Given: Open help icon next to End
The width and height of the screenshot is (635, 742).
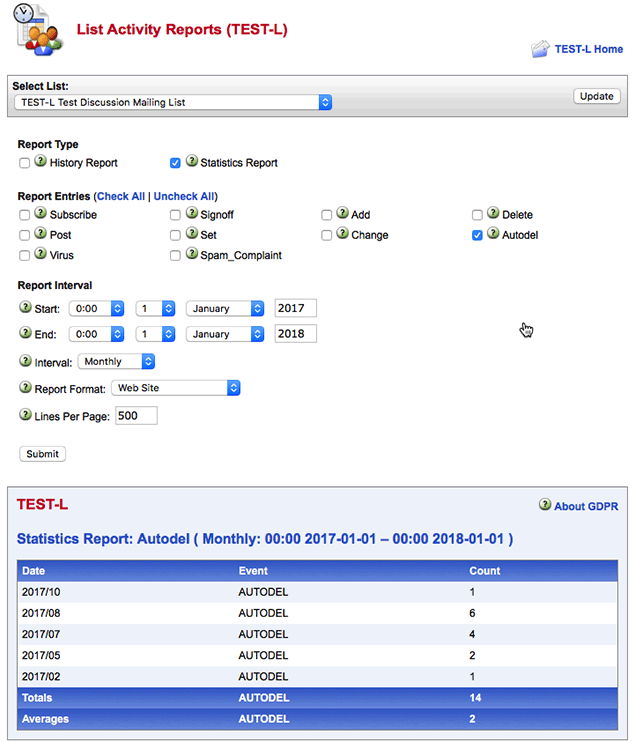Looking at the screenshot, I should pos(25,333).
